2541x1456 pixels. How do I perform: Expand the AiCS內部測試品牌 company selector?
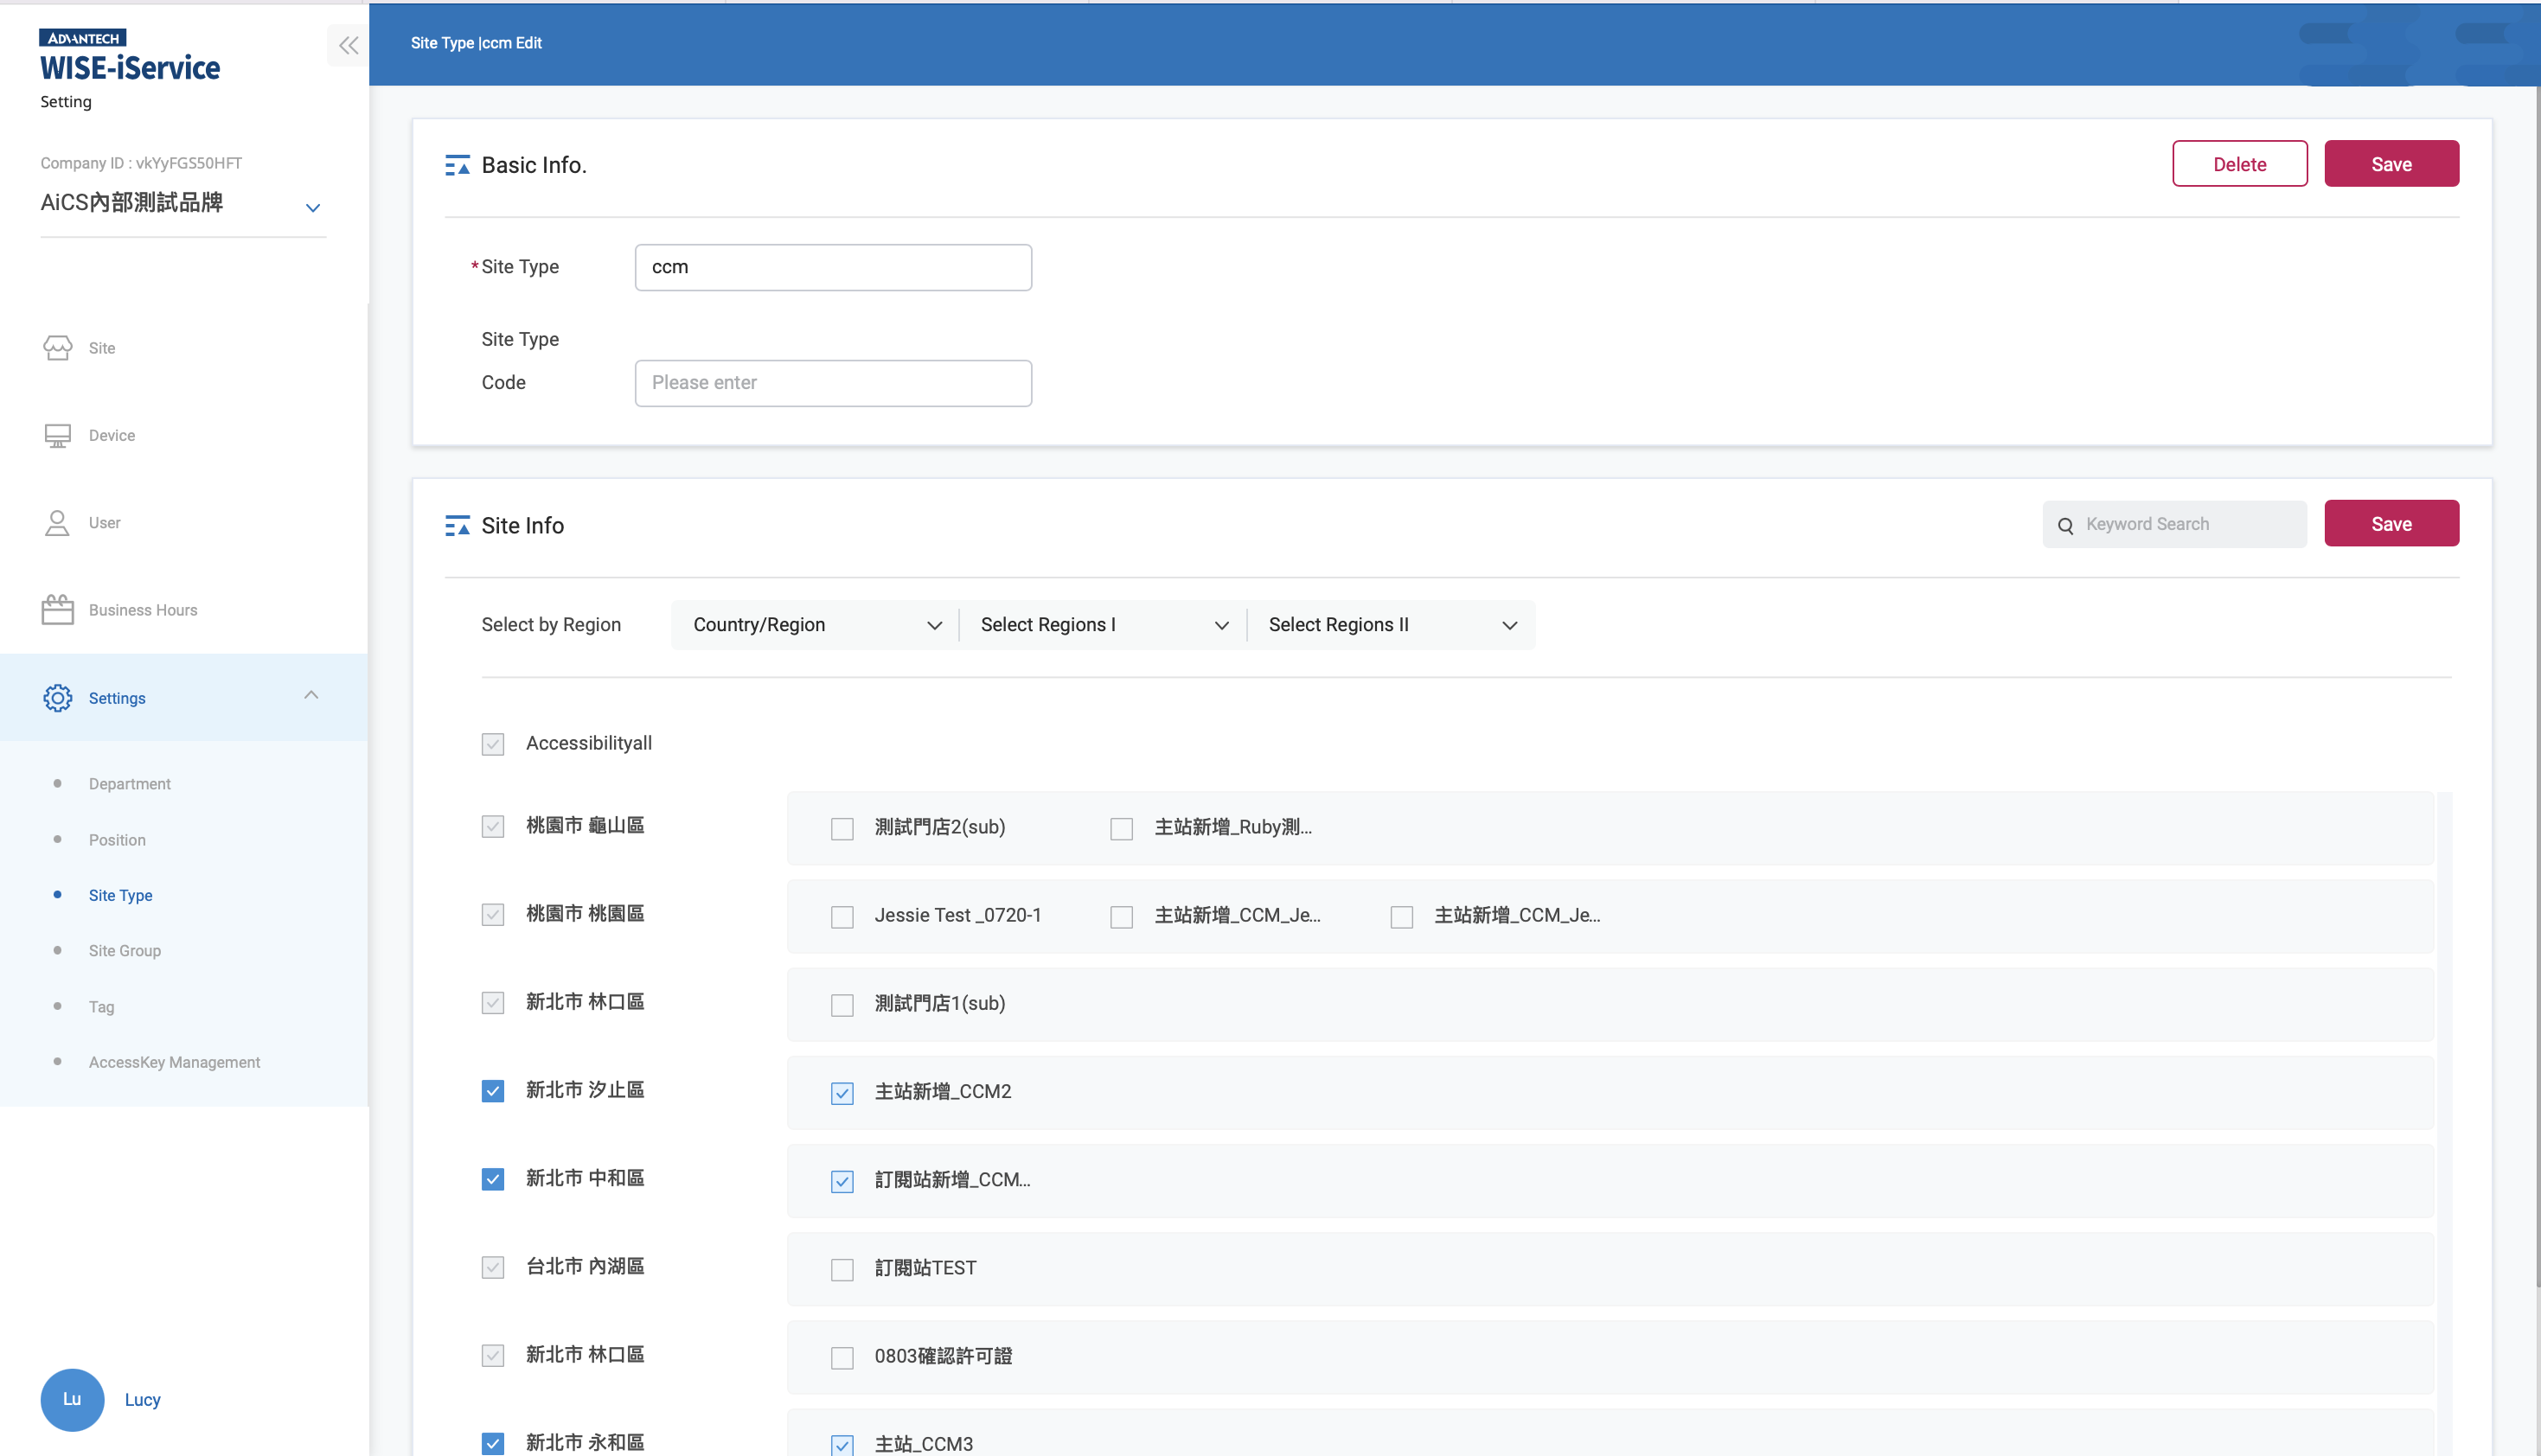tap(312, 207)
